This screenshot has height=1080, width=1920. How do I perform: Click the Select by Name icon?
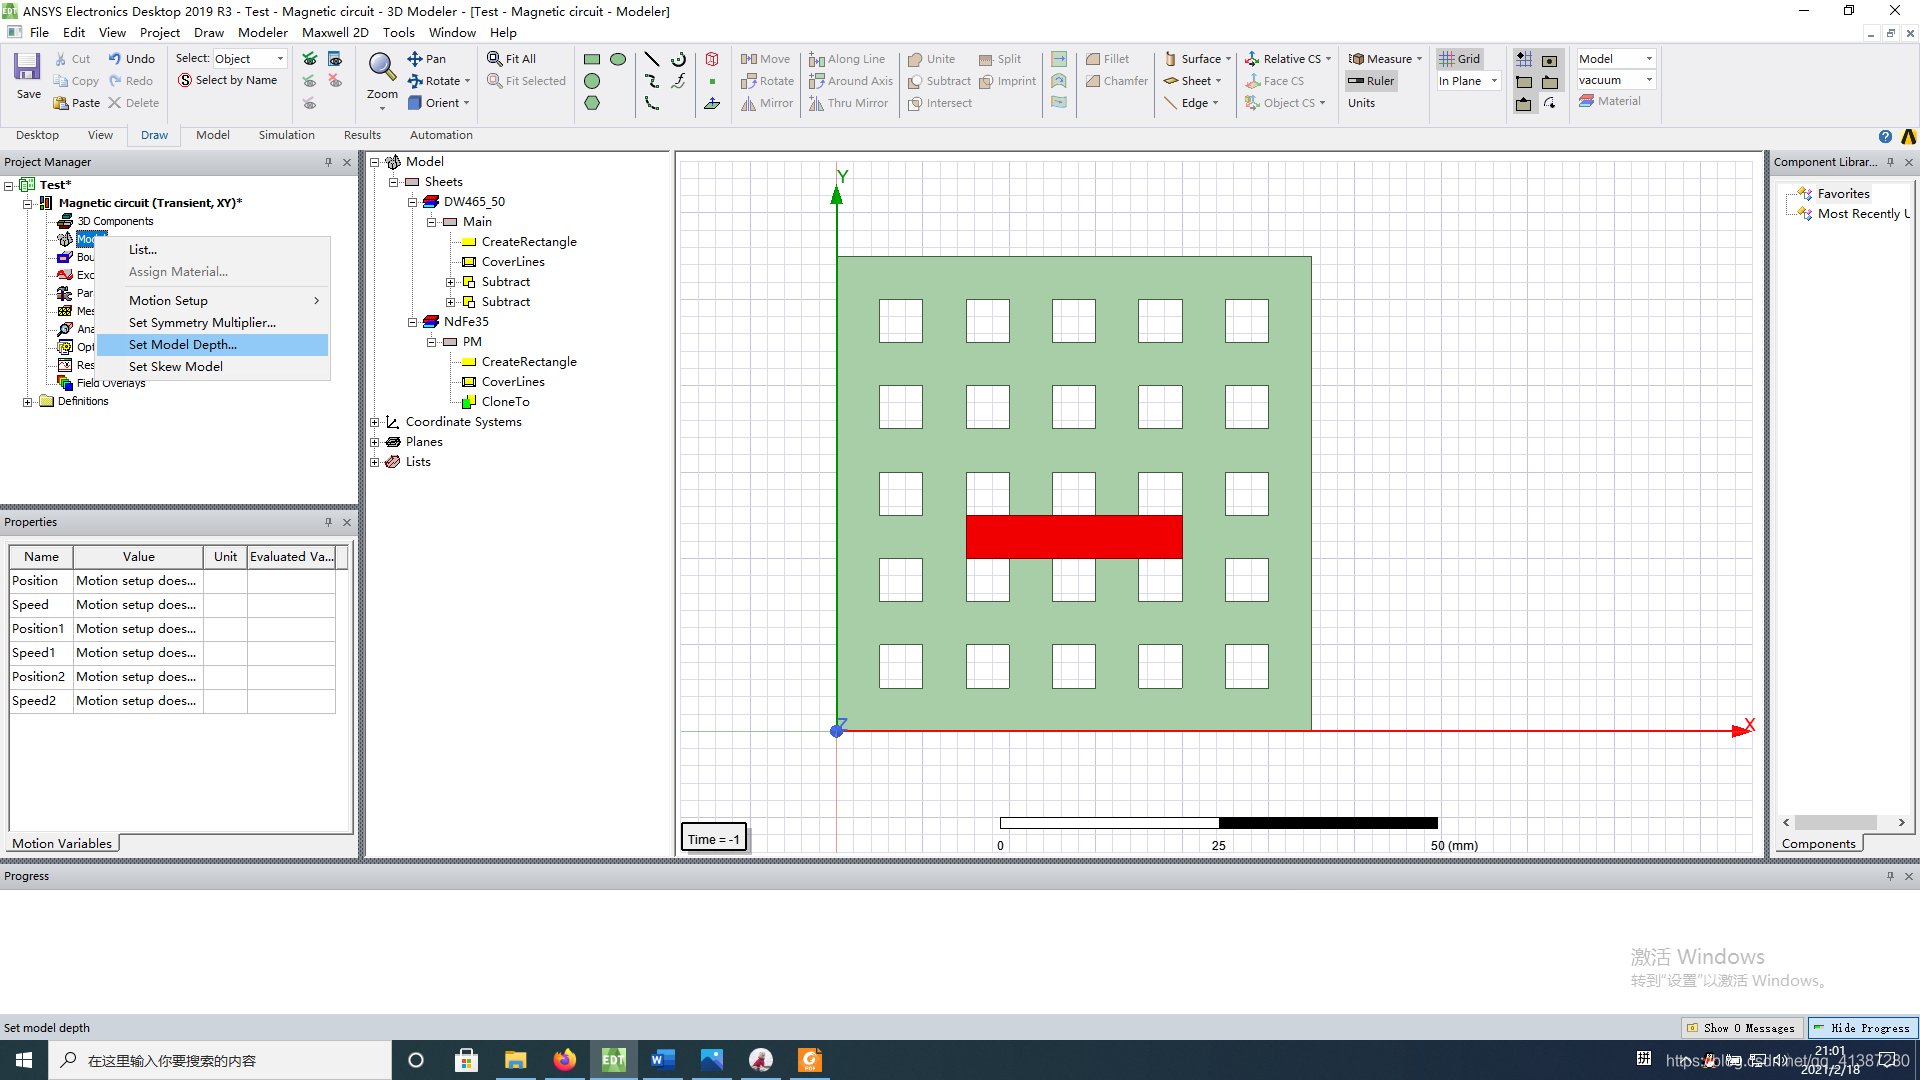pyautogui.click(x=185, y=80)
